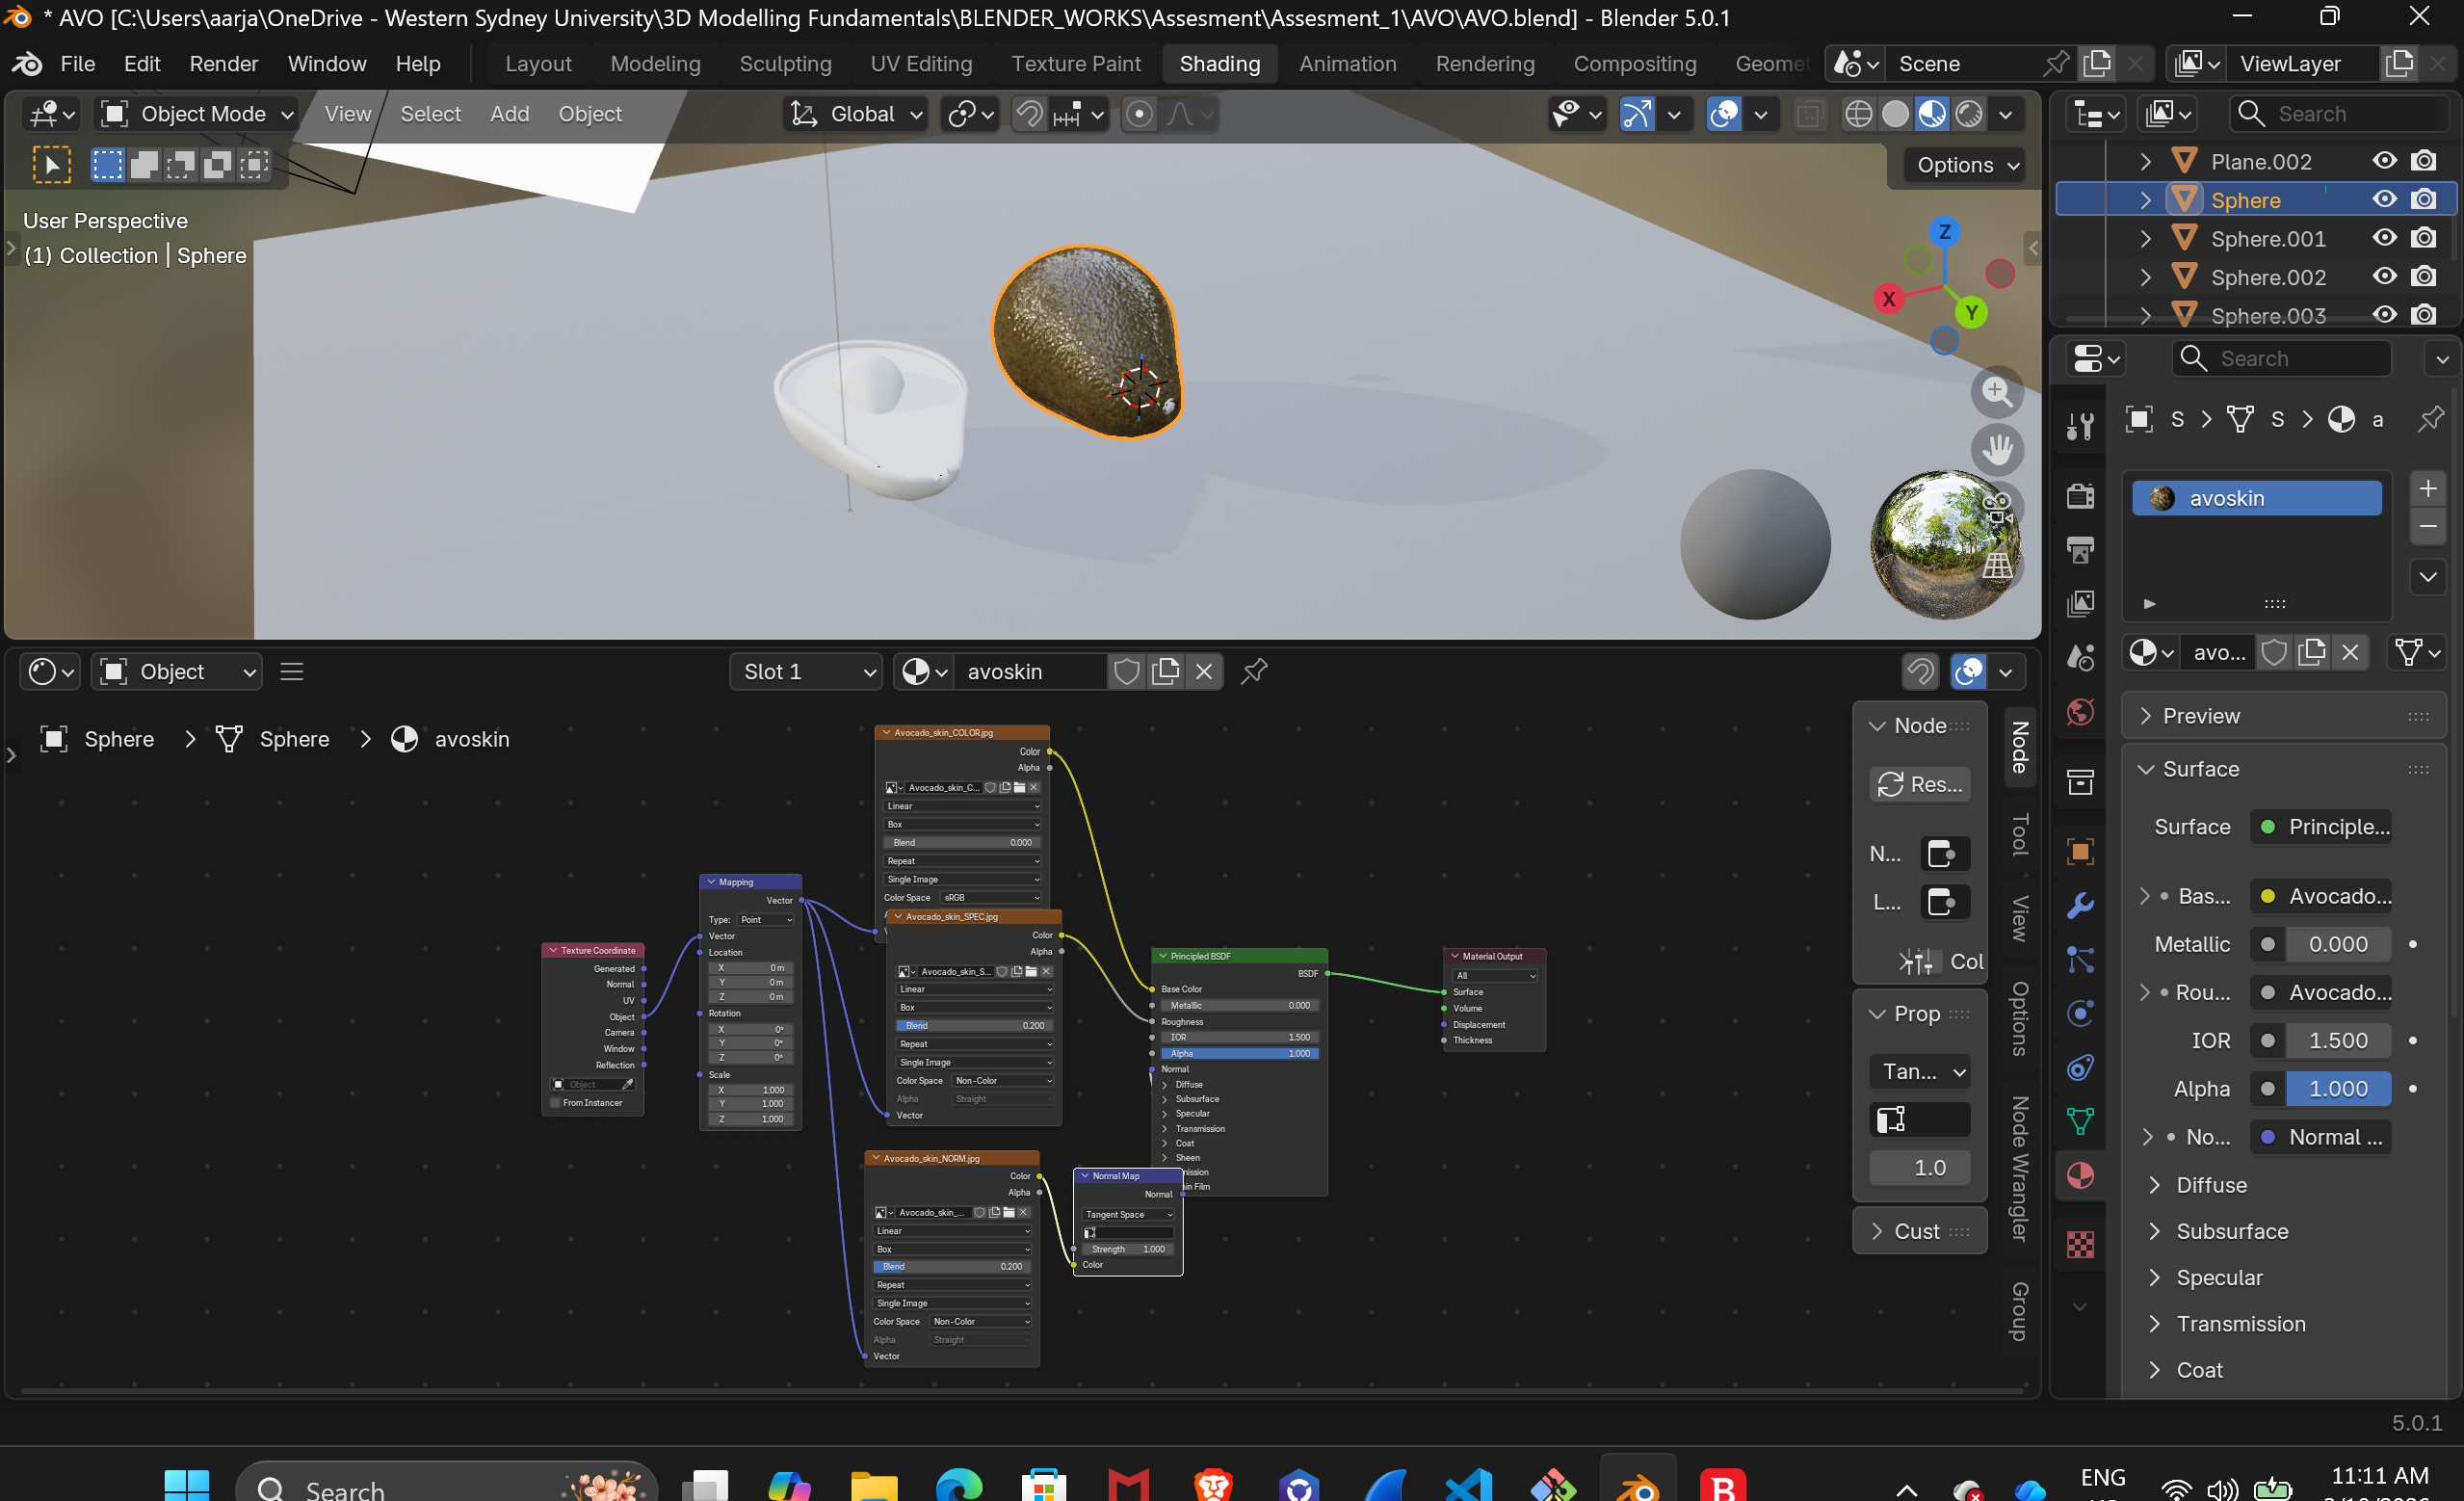Viewport: 2464px width, 1501px height.
Task: Click the zoom magnifier gizmo in viewport
Action: pyautogui.click(x=1996, y=391)
